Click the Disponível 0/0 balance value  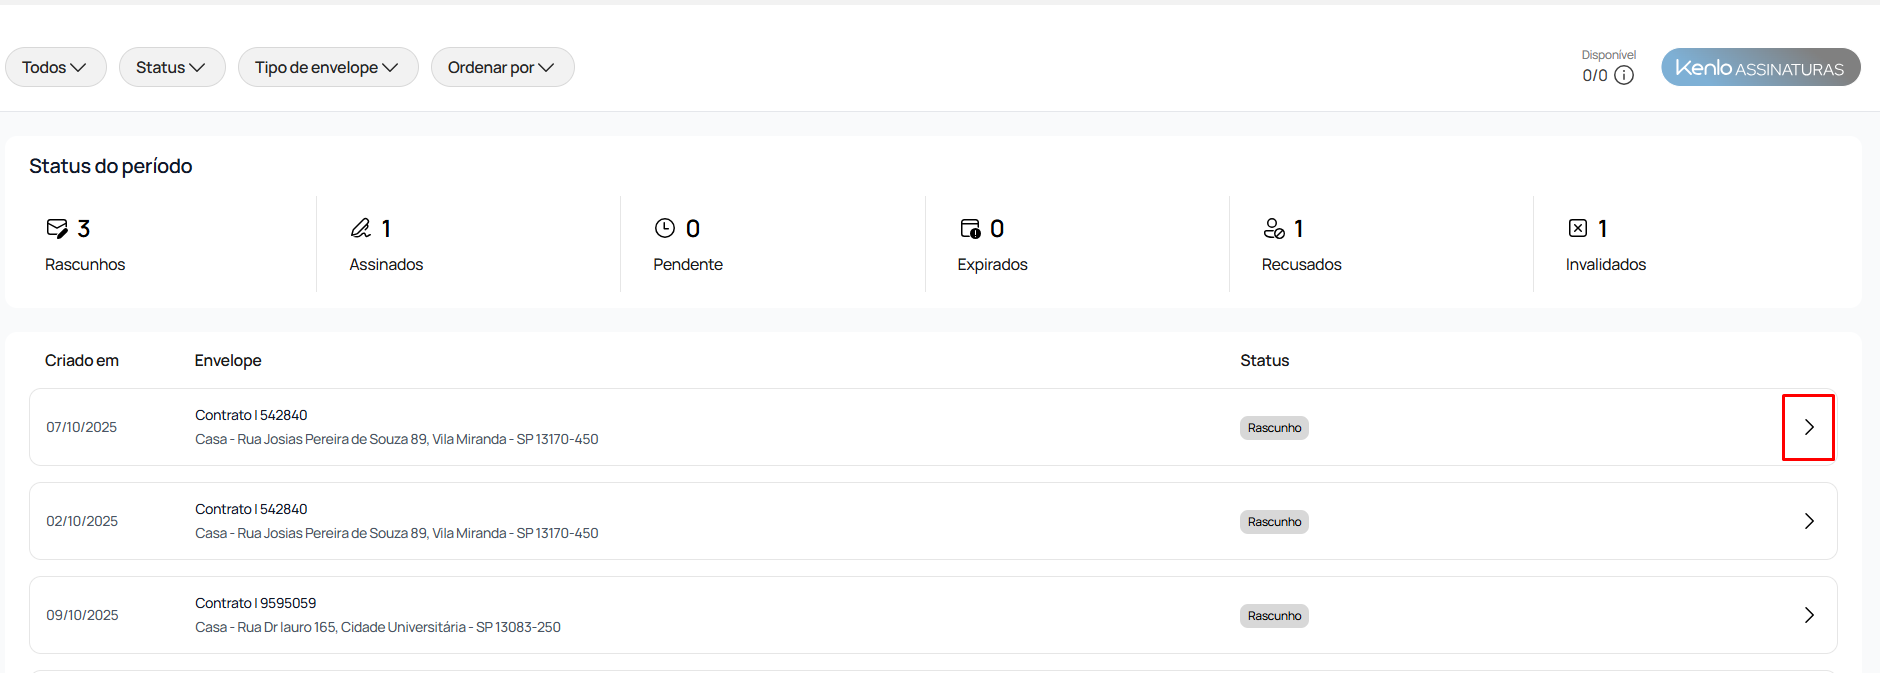(x=1594, y=75)
